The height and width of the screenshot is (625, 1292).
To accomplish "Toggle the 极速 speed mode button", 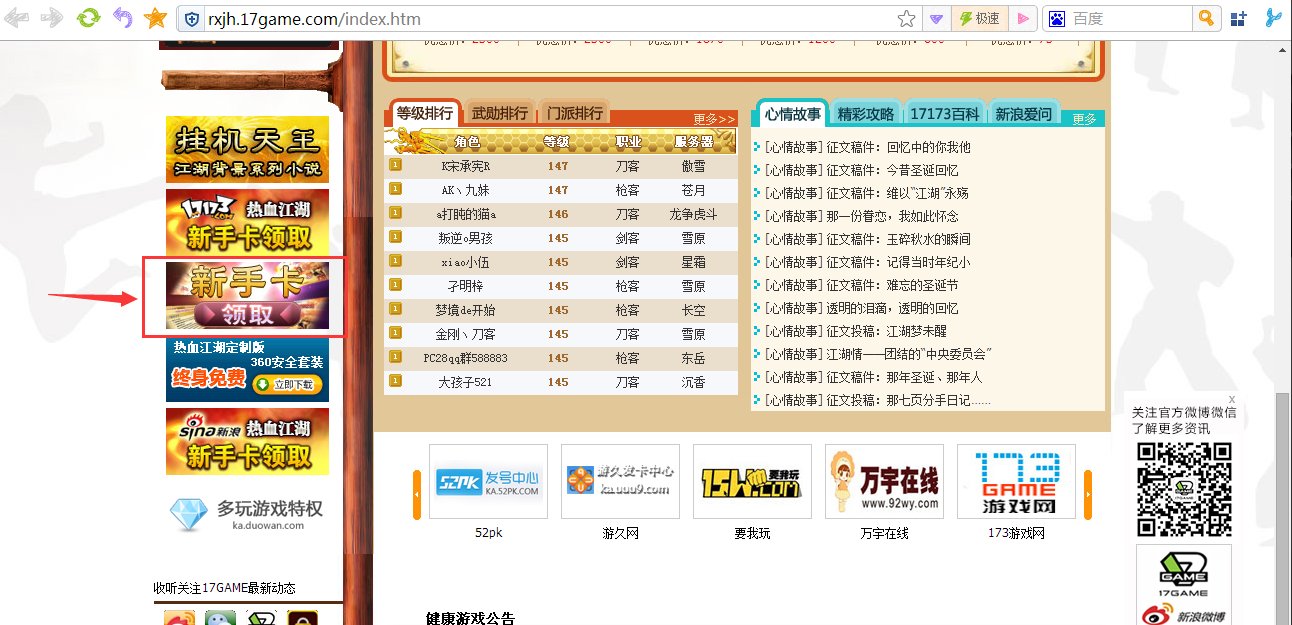I will point(979,18).
